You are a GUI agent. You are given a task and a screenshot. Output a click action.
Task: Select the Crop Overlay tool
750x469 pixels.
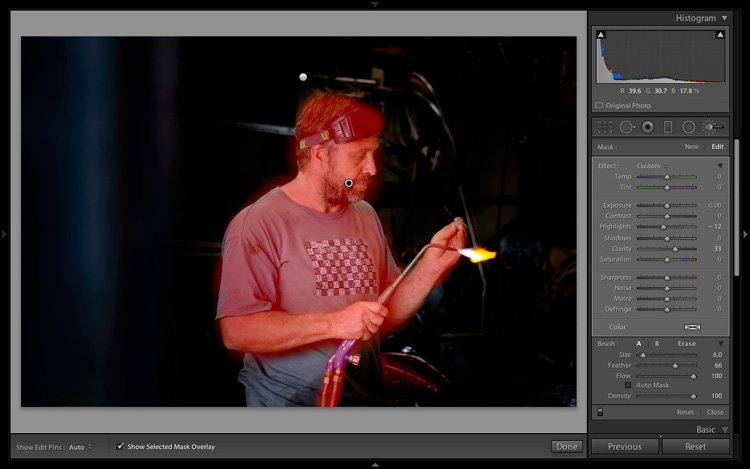tap(604, 127)
